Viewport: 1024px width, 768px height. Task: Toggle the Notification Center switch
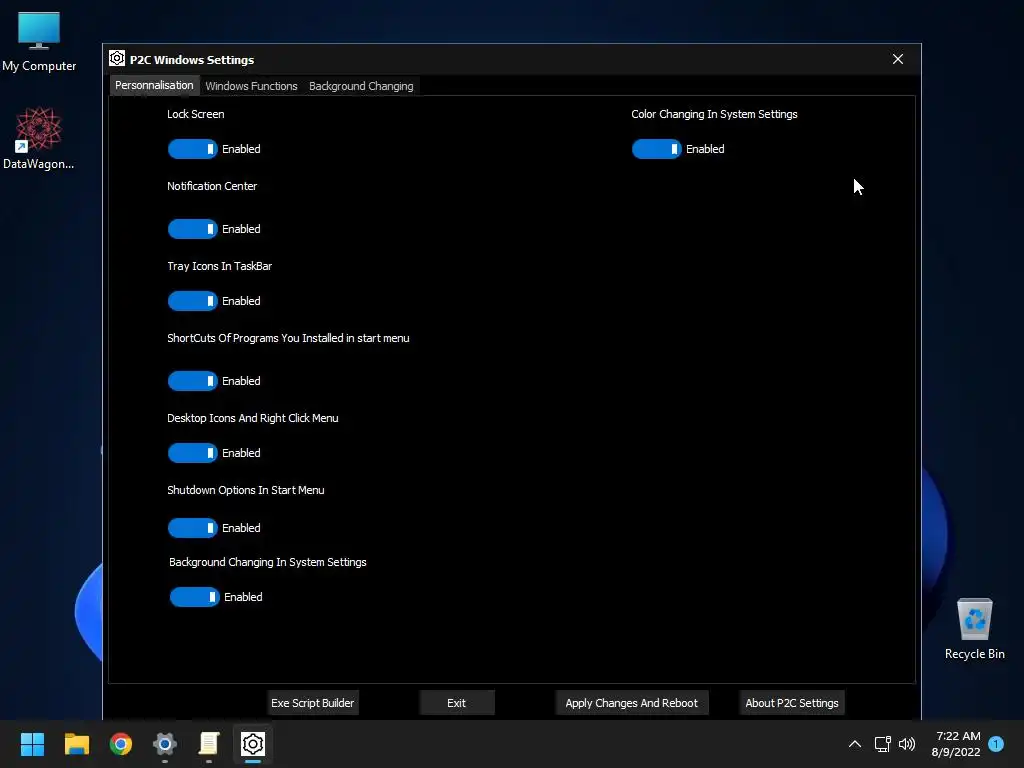tap(193, 229)
